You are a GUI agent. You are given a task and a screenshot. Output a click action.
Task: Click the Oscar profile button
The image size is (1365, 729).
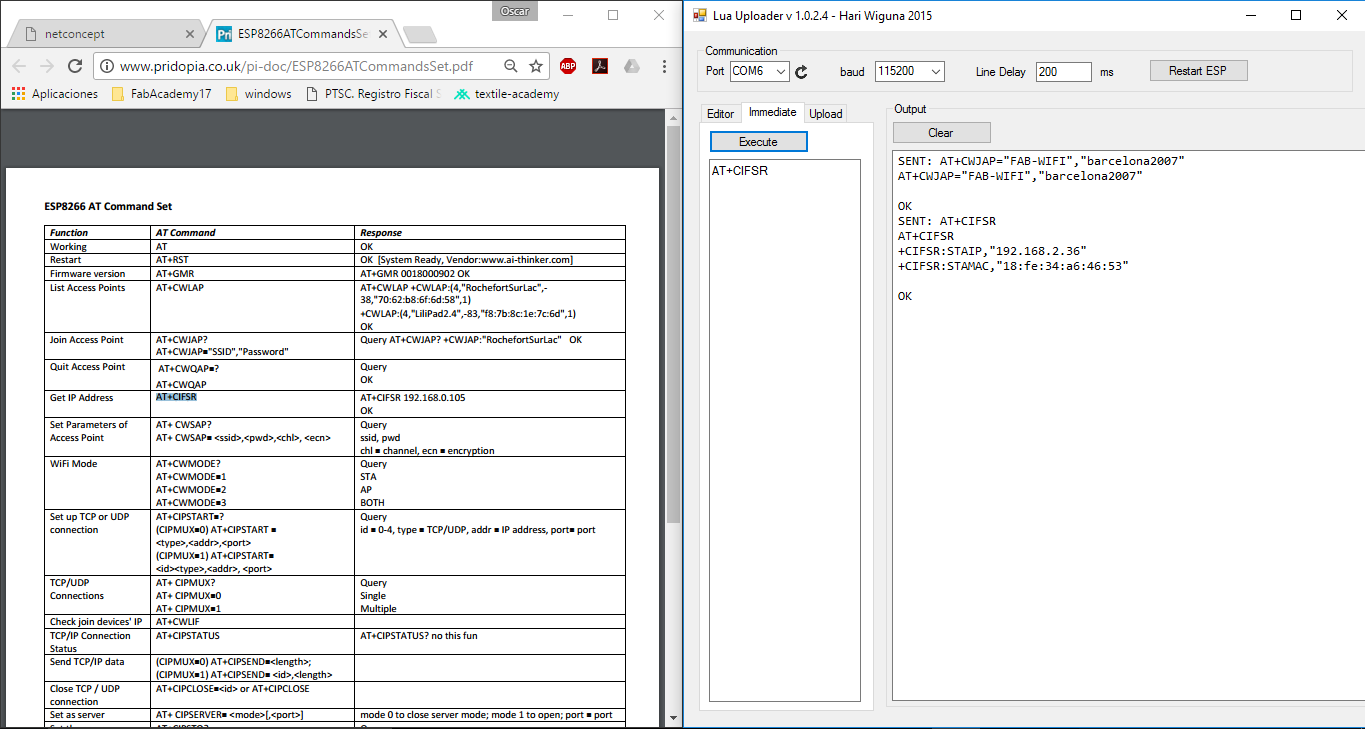pyautogui.click(x=515, y=11)
